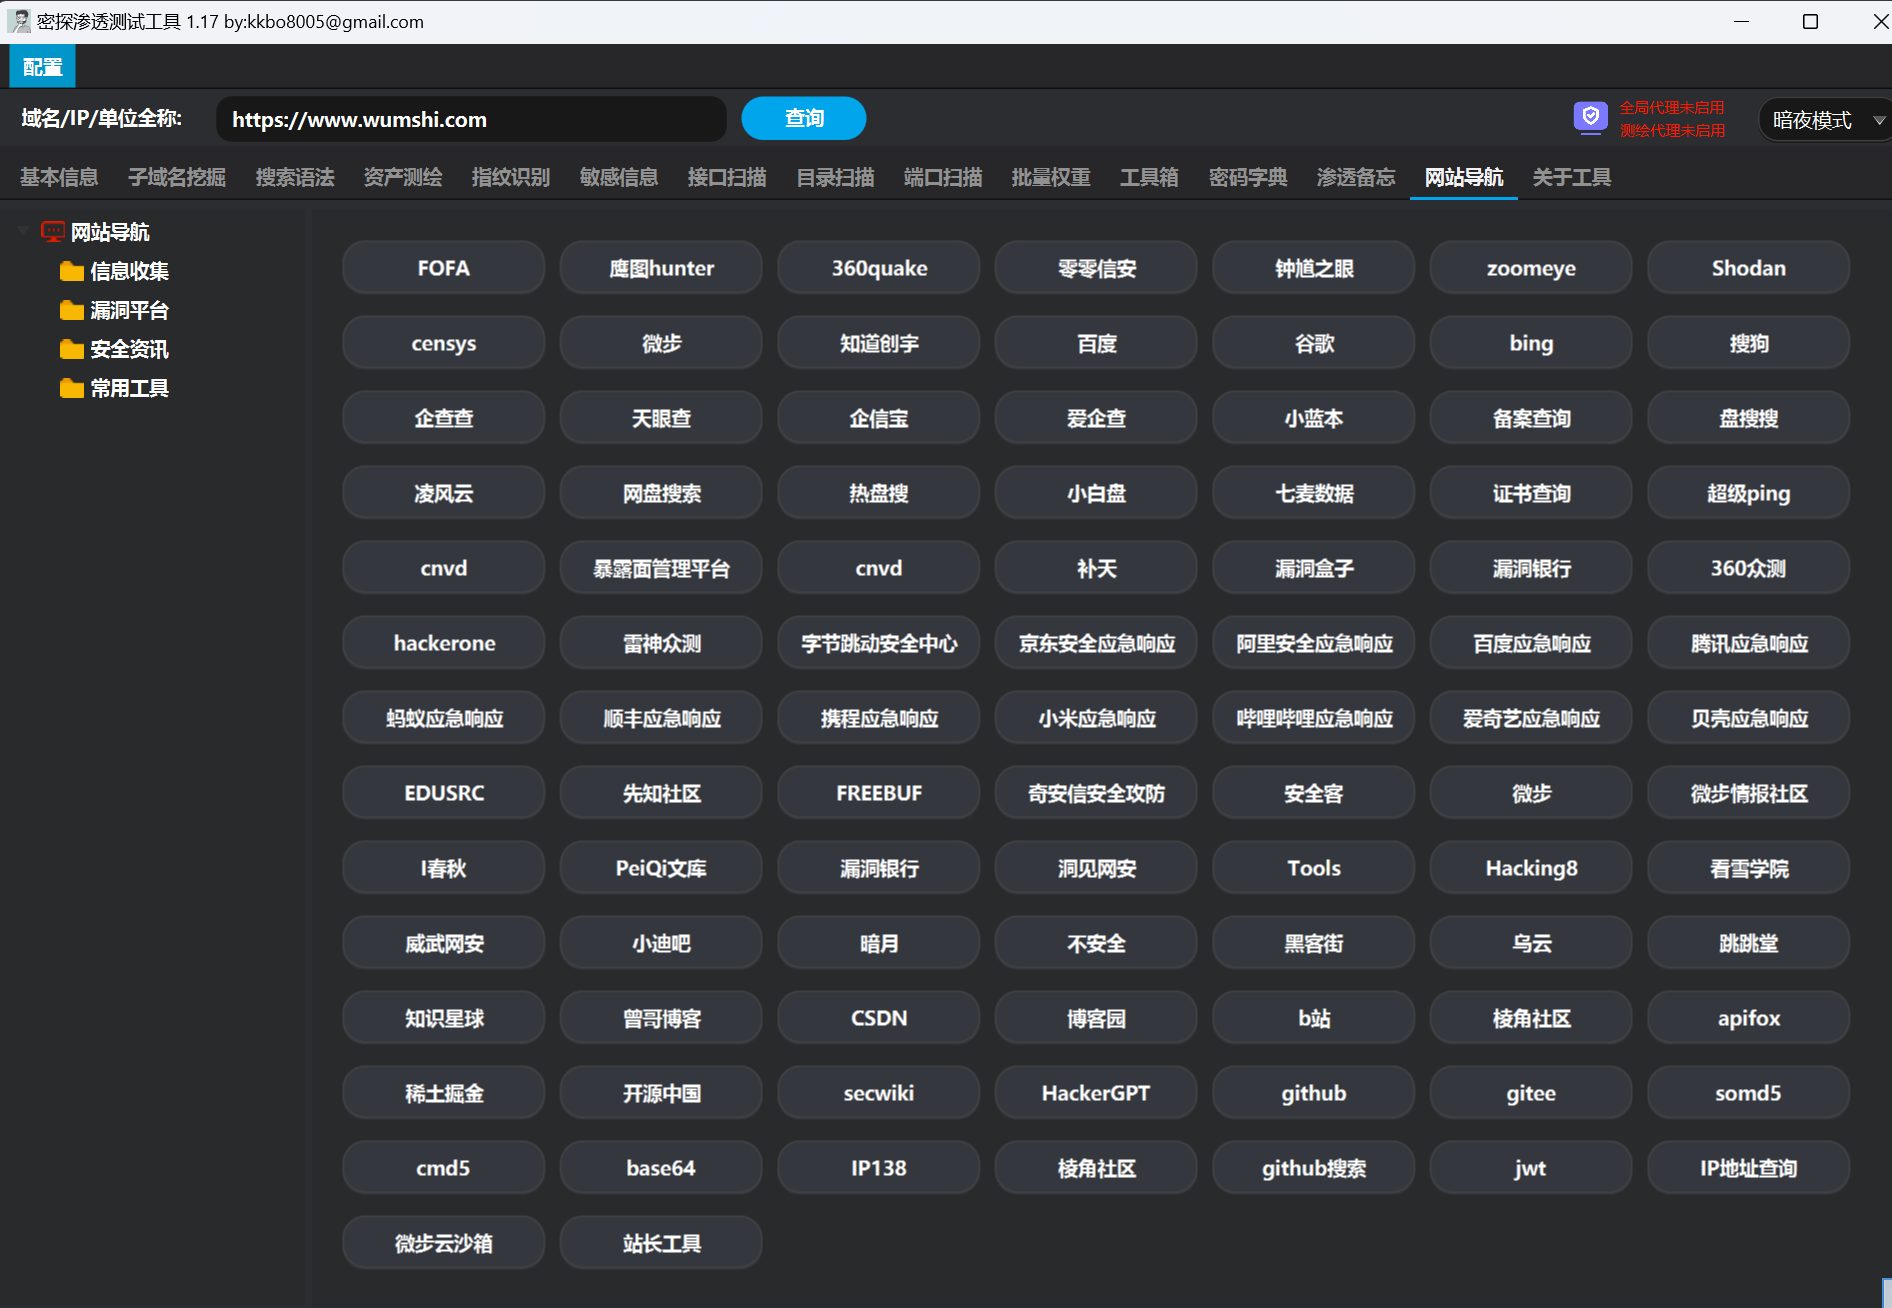The width and height of the screenshot is (1892, 1308).
Task: Open the 配置 menu
Action: pos(42,67)
